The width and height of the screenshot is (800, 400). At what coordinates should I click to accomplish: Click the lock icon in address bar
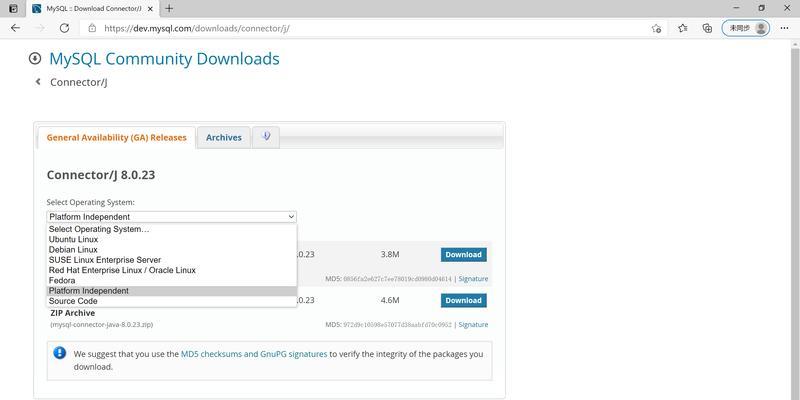[92, 28]
